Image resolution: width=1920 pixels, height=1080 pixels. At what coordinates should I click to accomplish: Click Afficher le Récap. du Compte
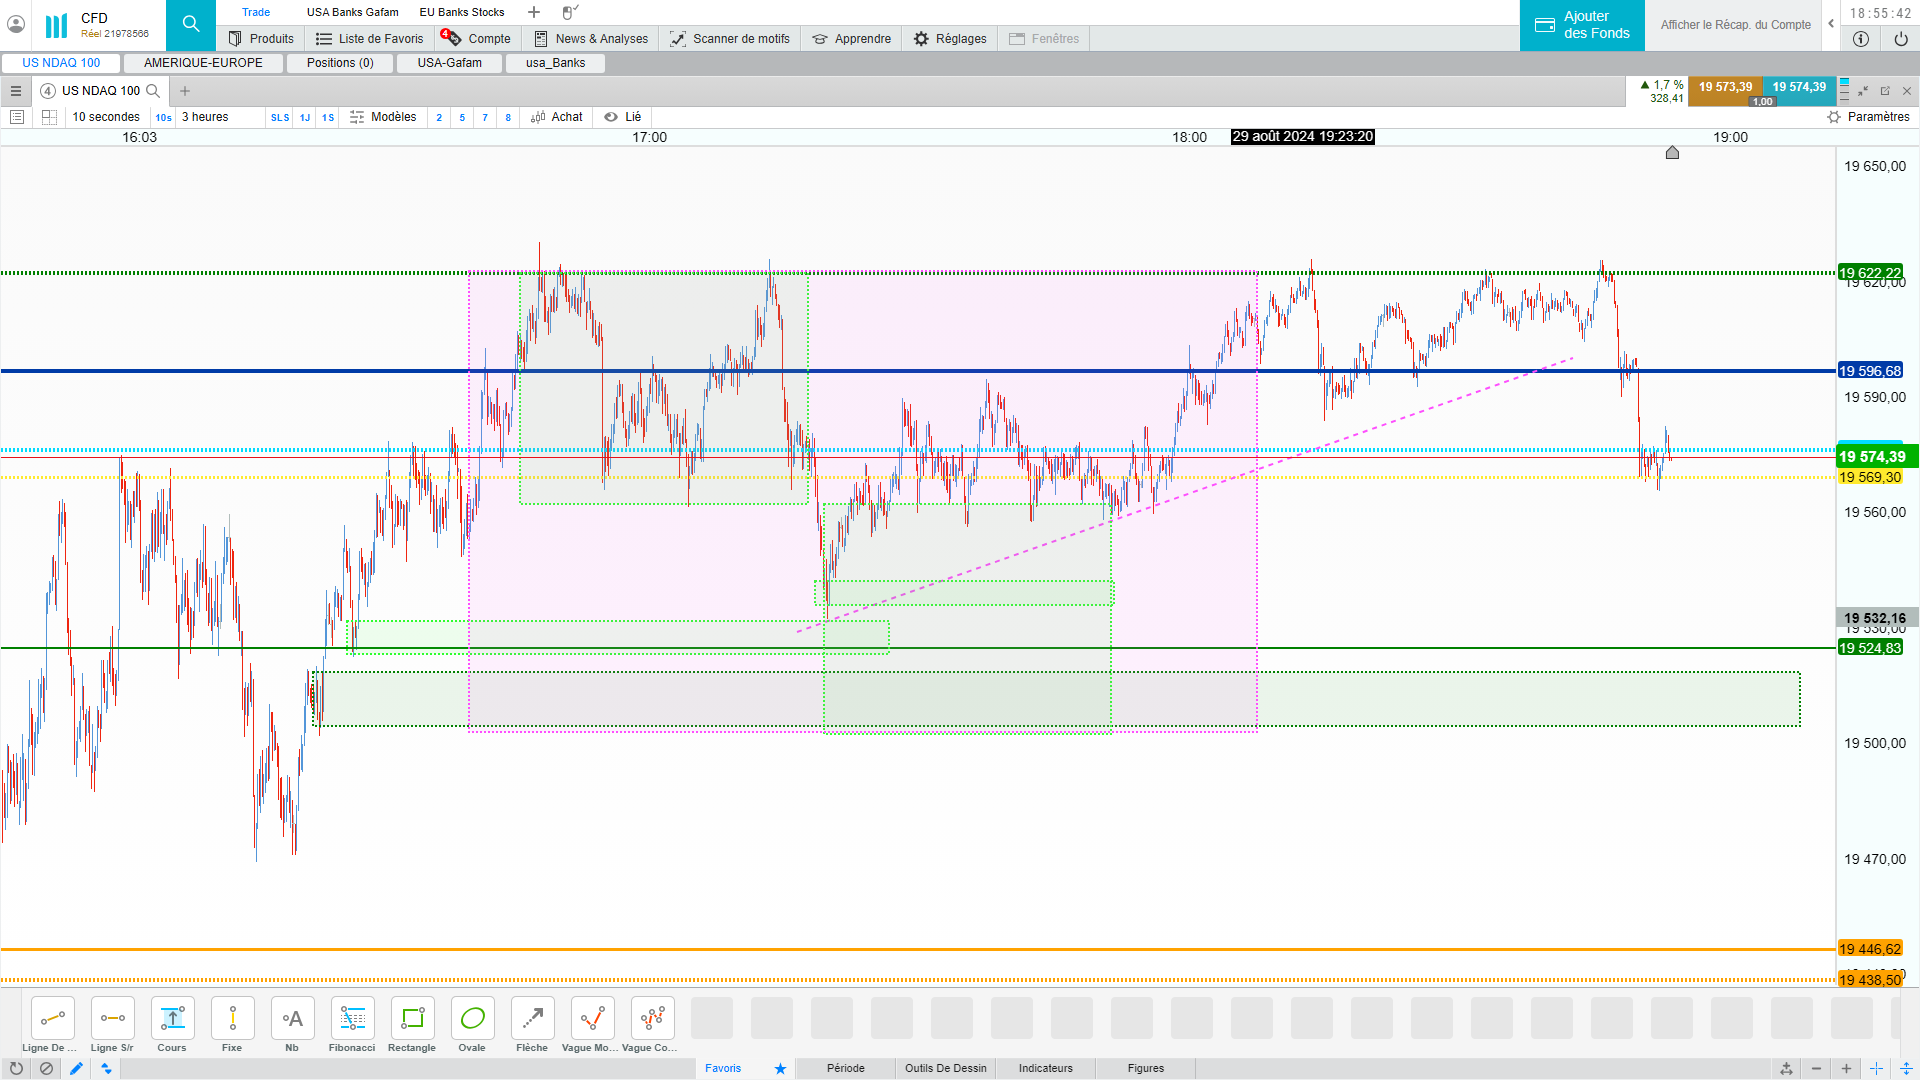[x=1735, y=25]
